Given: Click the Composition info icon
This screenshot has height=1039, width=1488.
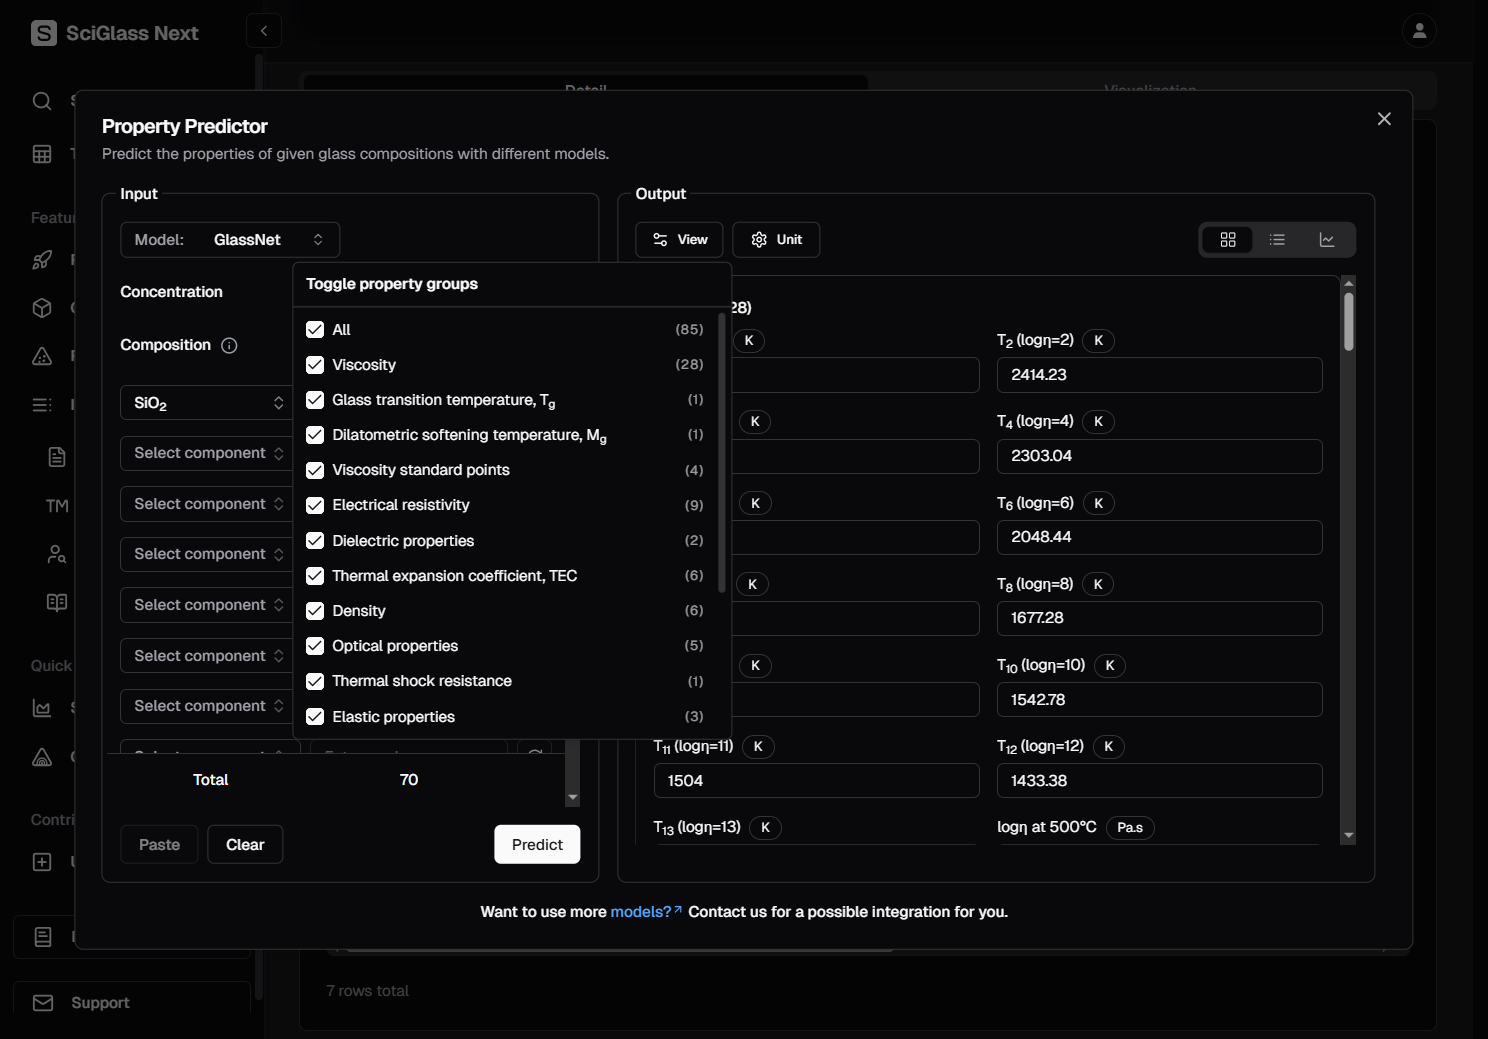Looking at the screenshot, I should point(229,346).
